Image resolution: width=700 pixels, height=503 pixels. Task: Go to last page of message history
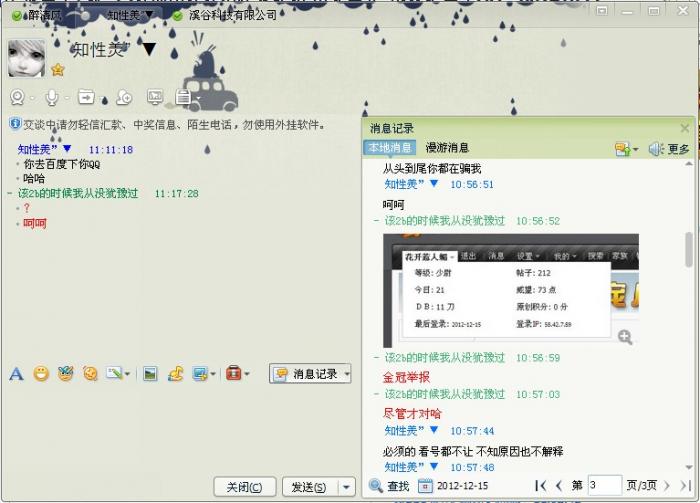(x=685, y=486)
